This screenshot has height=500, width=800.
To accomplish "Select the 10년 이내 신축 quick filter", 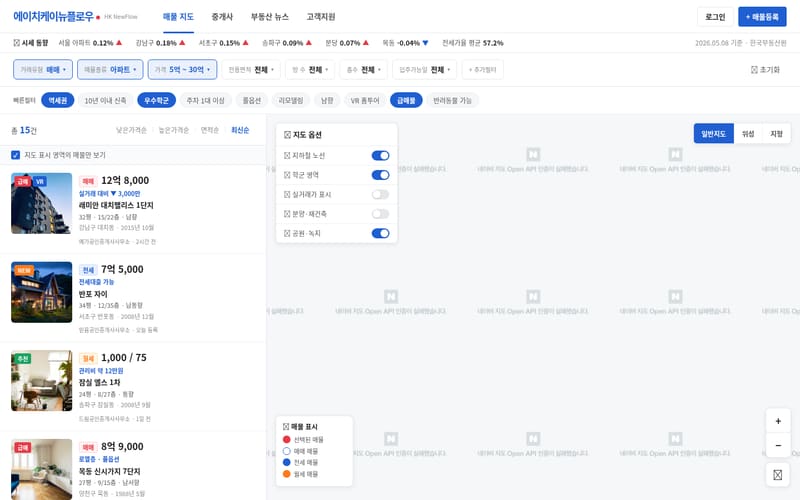I will 106,101.
